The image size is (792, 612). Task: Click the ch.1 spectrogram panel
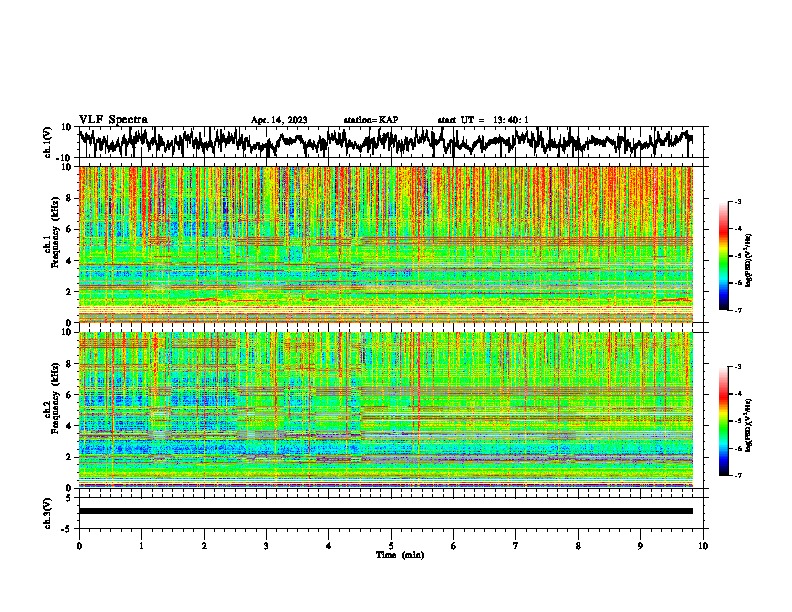point(385,244)
